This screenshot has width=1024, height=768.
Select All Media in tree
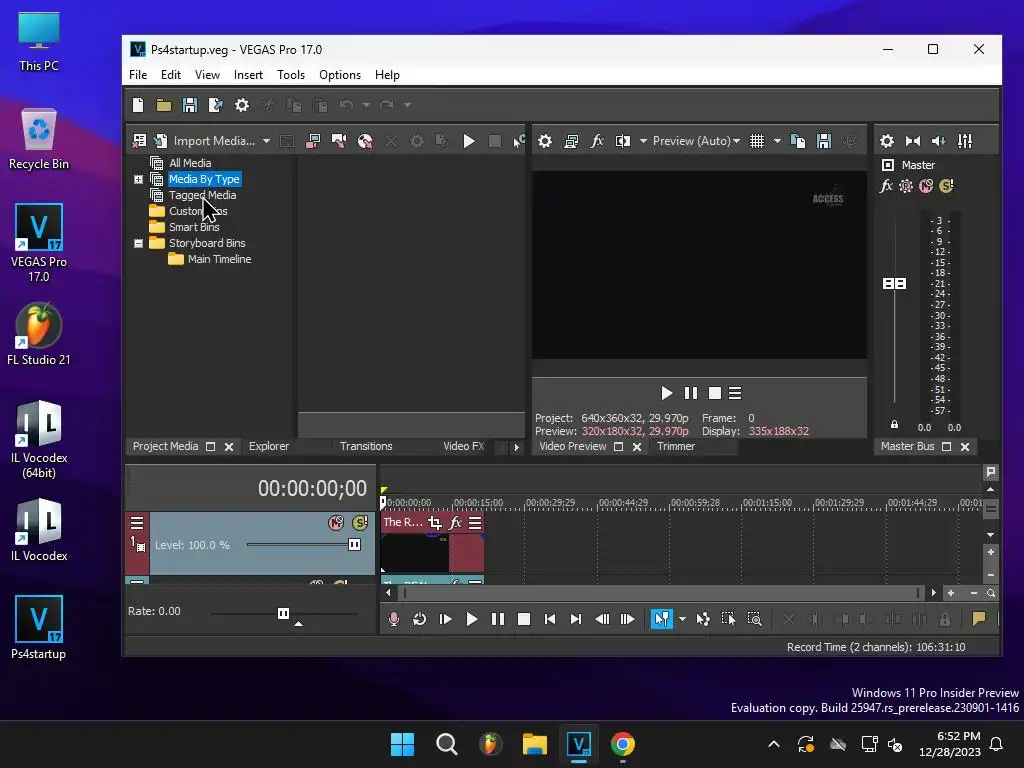tap(190, 163)
